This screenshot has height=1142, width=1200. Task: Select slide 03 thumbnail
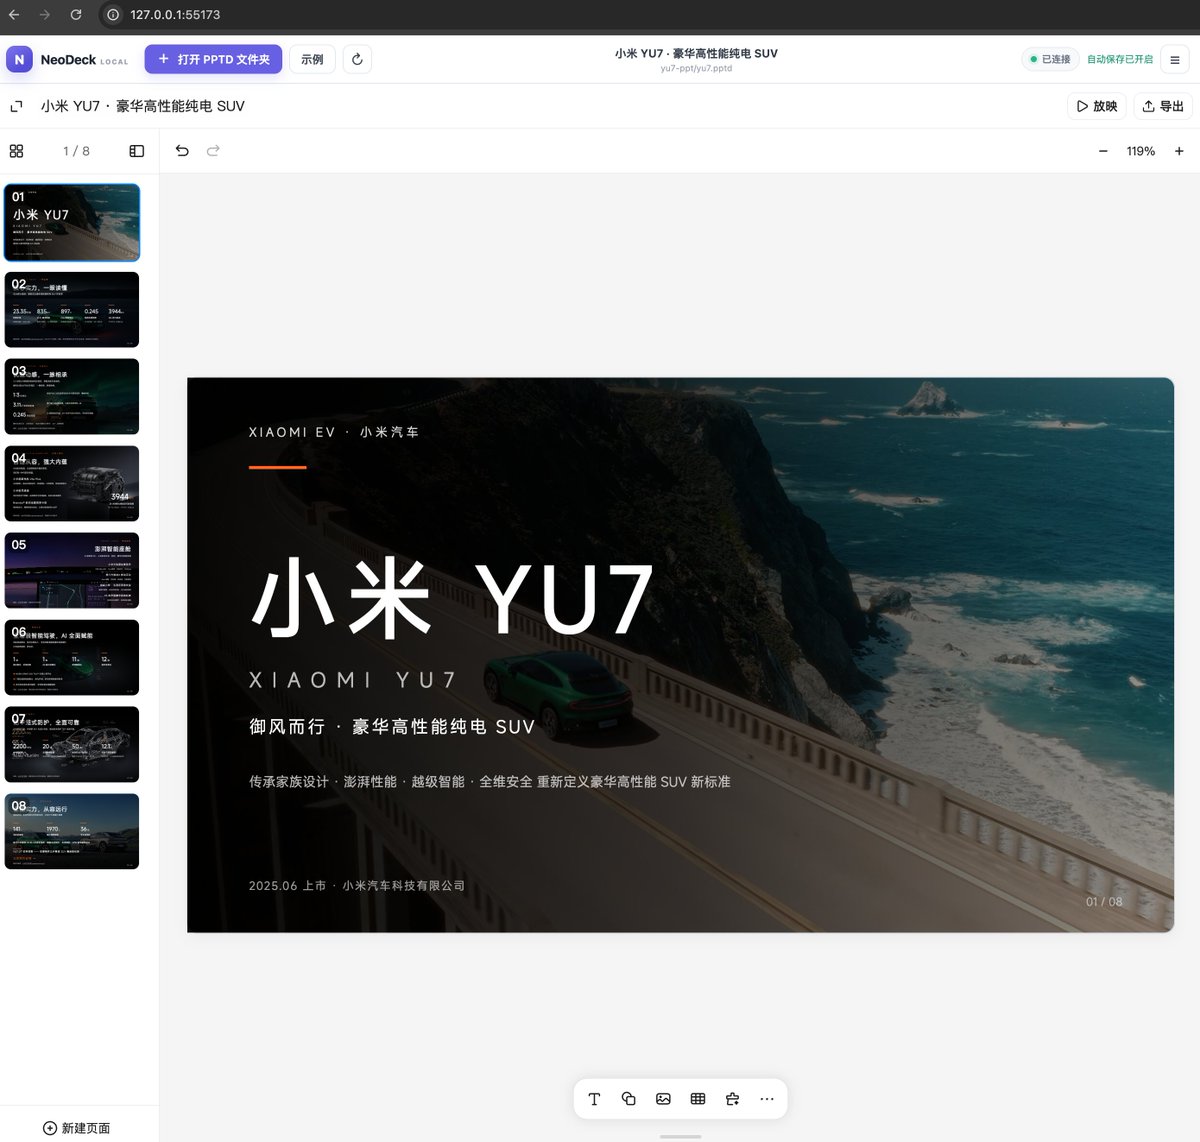pyautogui.click(x=72, y=396)
